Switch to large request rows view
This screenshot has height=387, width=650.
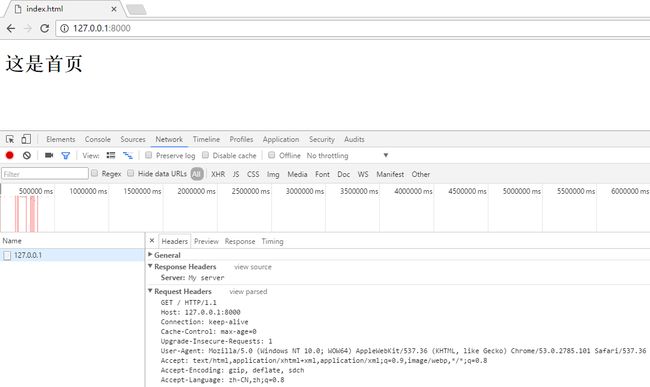point(111,155)
